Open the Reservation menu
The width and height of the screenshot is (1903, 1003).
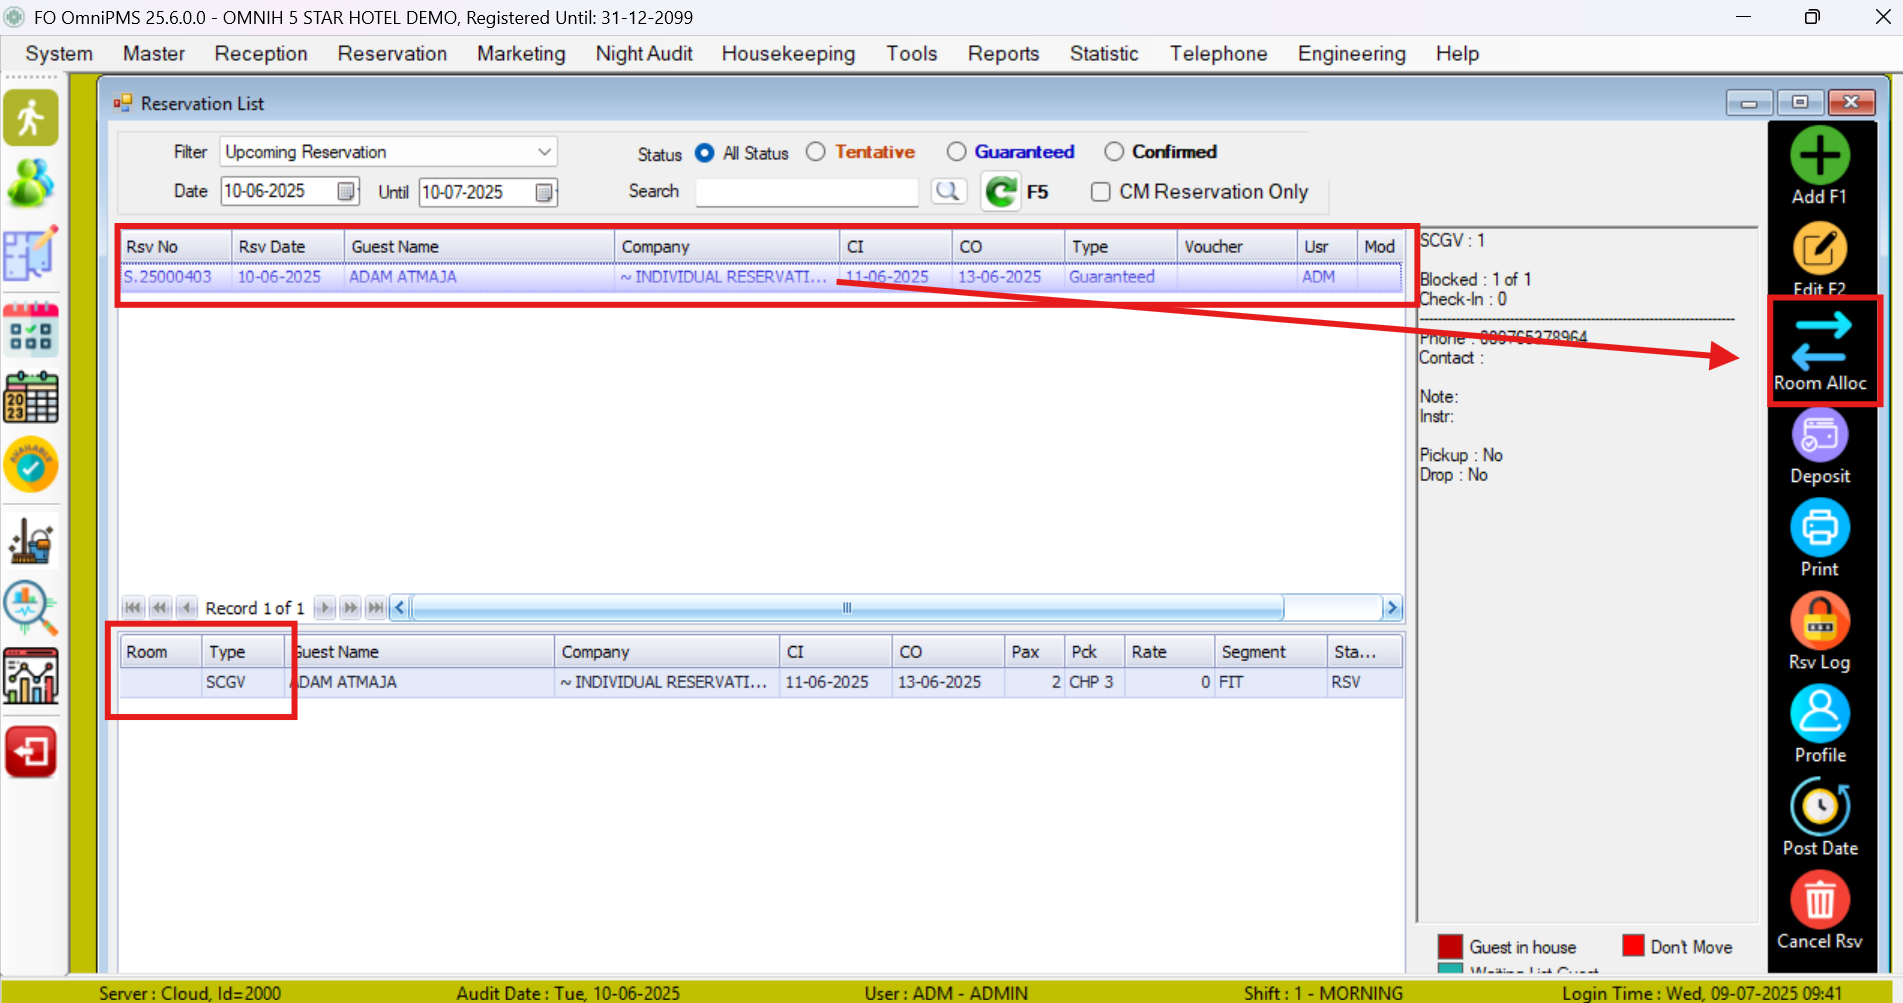392,54
